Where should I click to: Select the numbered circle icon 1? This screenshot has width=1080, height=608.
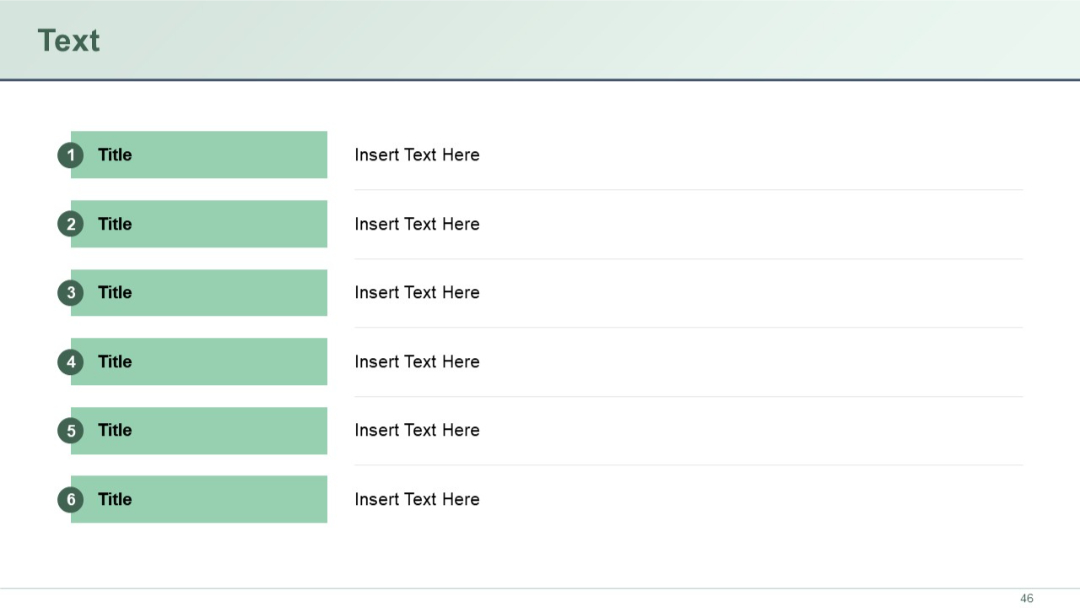(x=70, y=155)
